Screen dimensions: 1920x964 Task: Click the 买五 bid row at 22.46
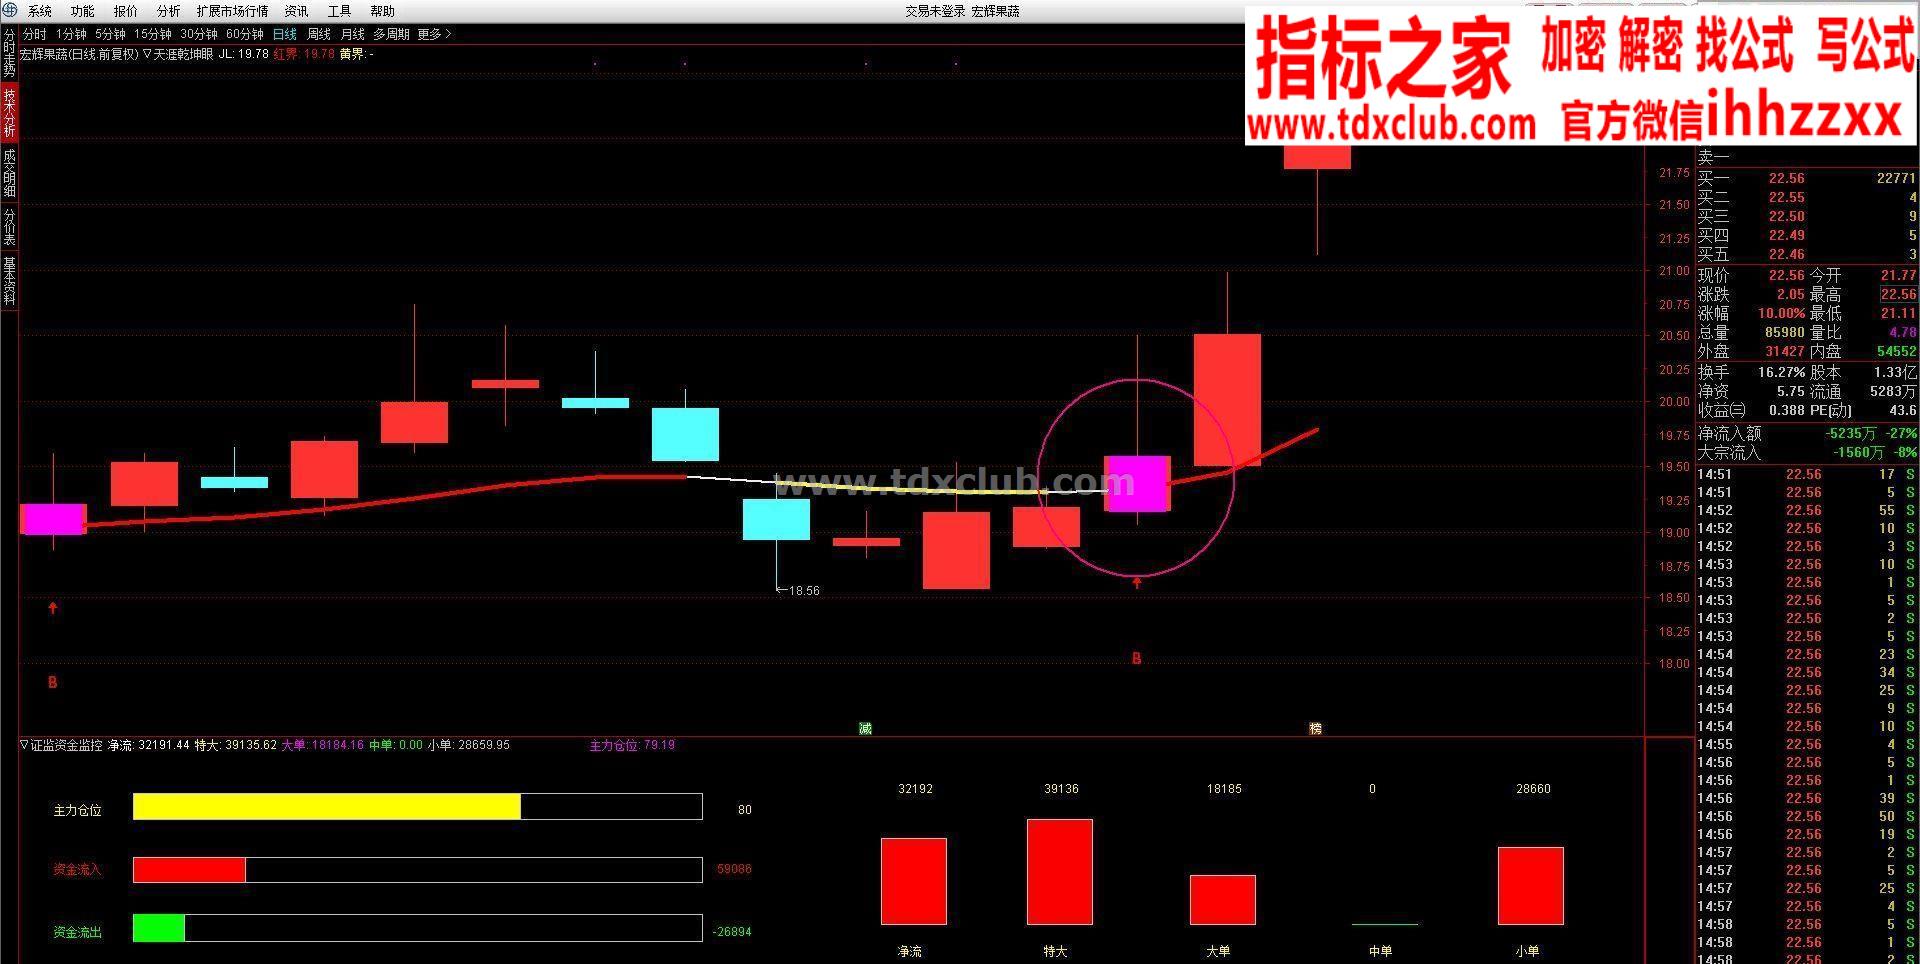click(x=1807, y=255)
